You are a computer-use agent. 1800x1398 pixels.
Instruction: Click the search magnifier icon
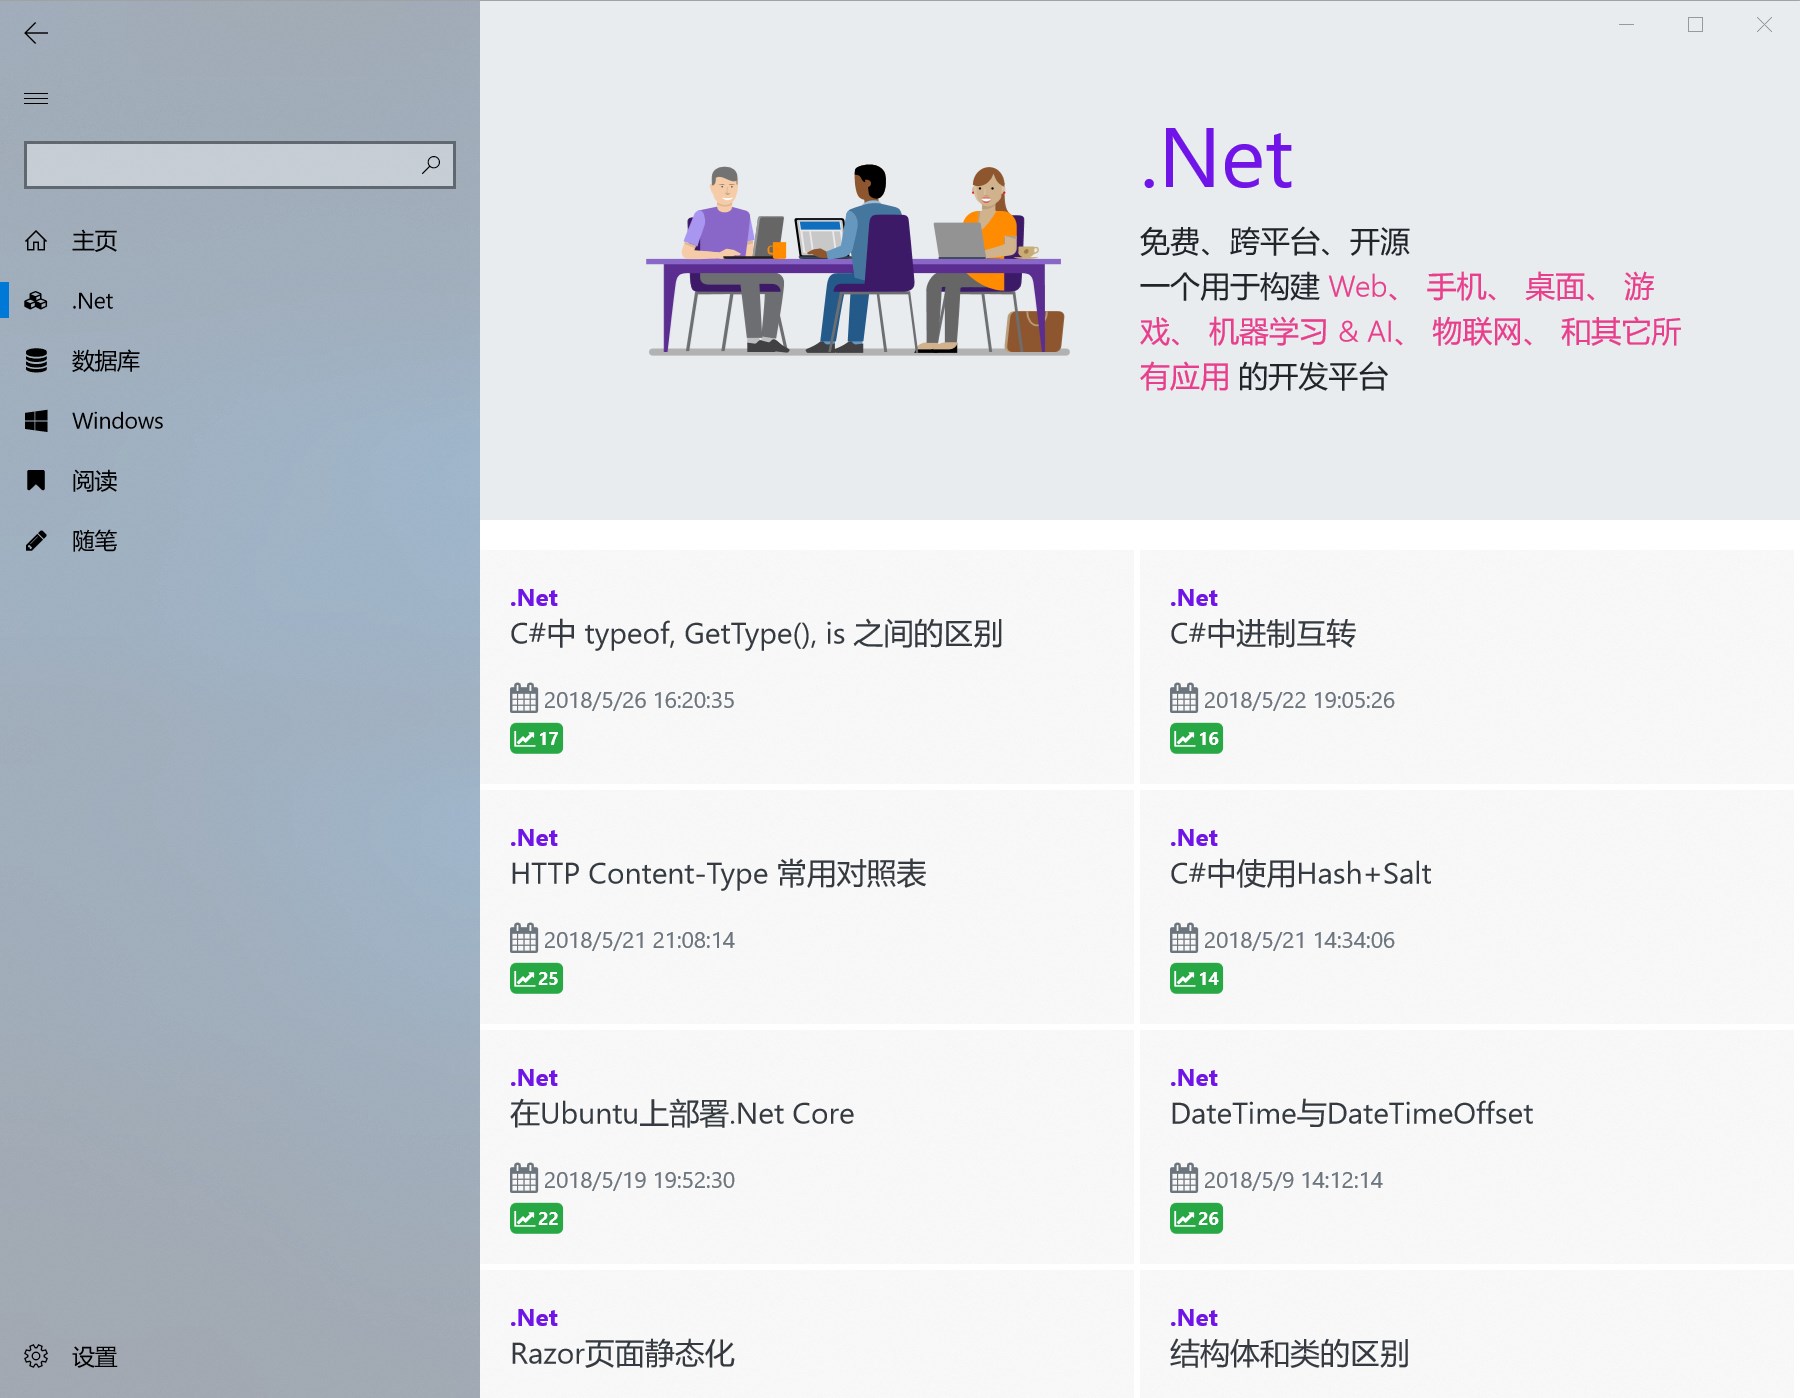pos(431,165)
